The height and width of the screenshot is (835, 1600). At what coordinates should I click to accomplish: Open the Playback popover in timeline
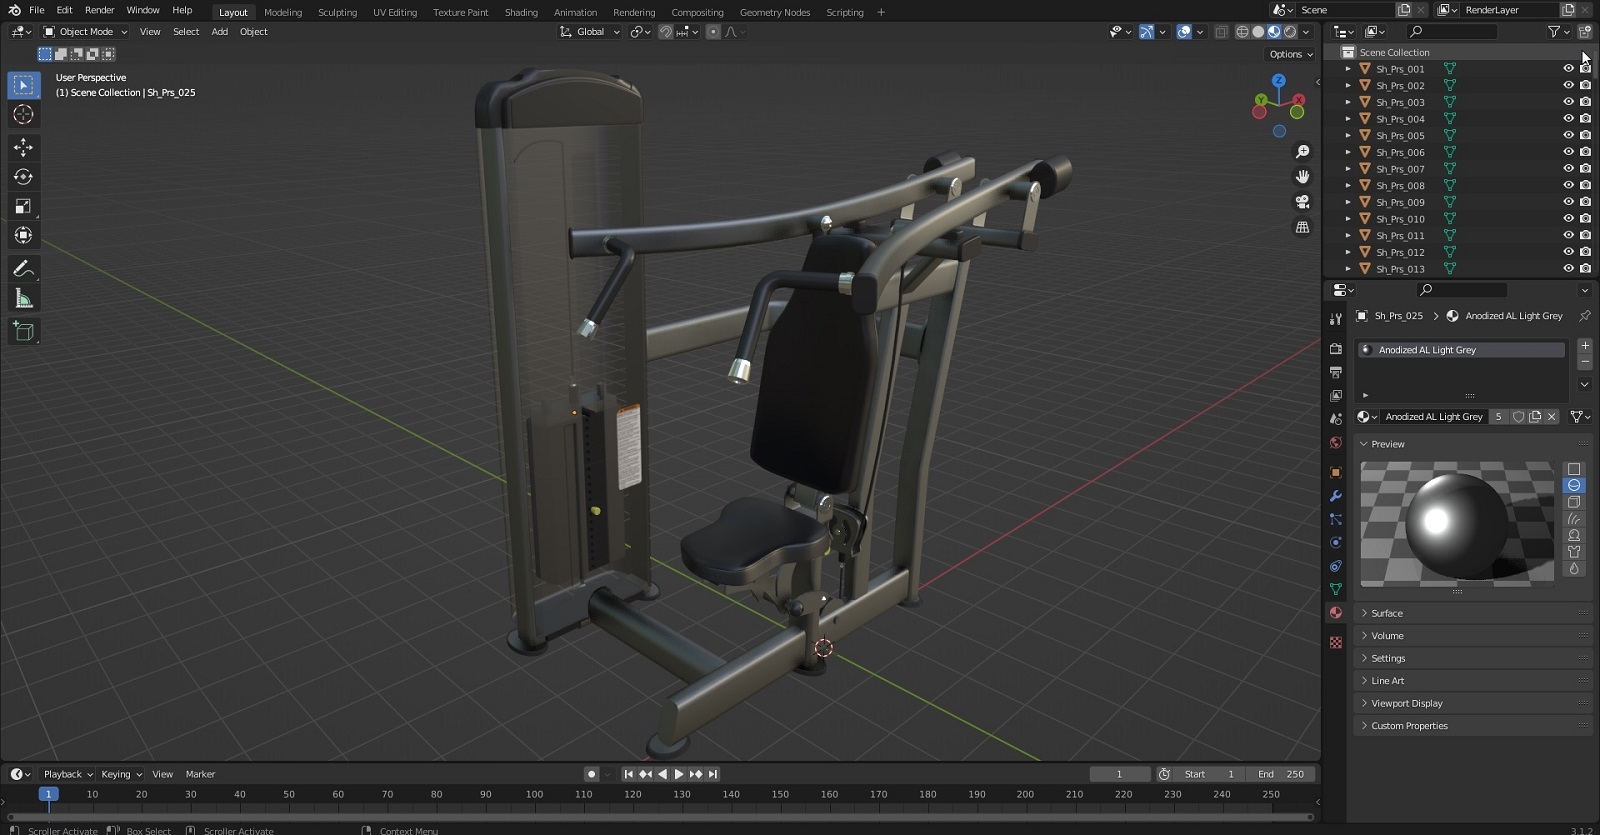click(67, 774)
